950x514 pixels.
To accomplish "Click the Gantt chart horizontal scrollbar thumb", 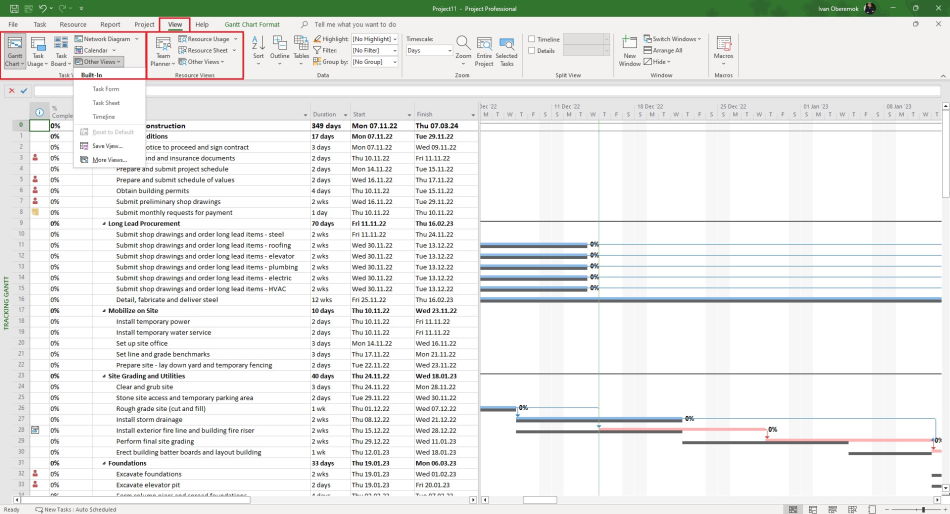I will (540, 500).
